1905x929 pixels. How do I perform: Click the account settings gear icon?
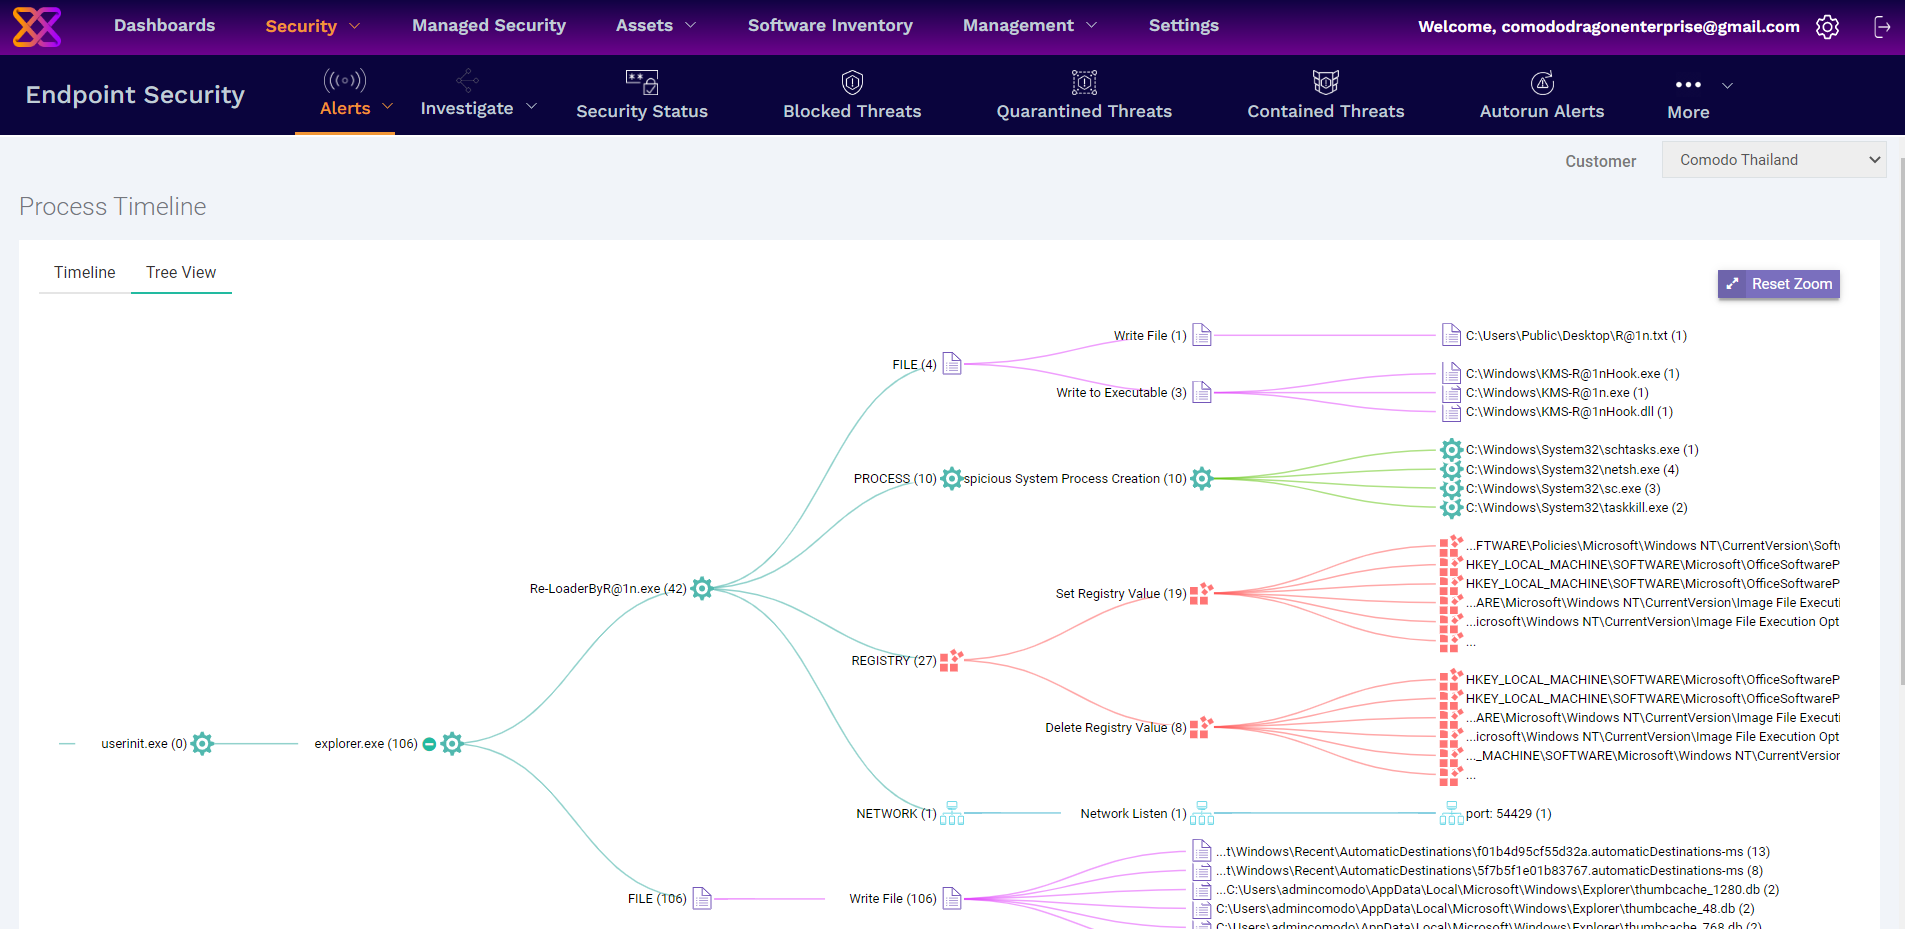point(1827,27)
